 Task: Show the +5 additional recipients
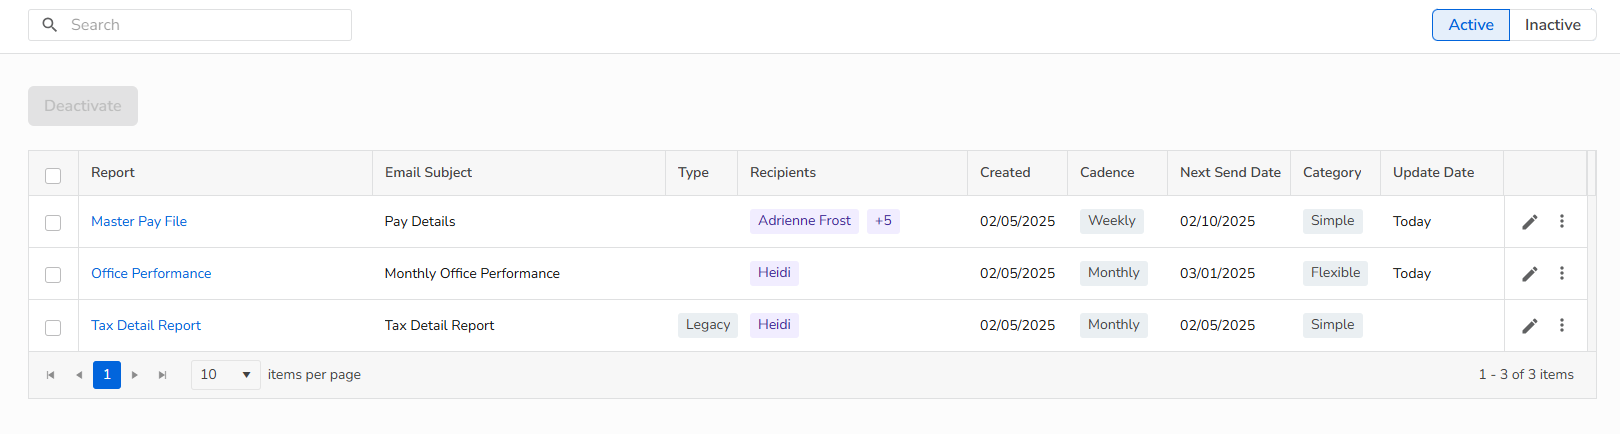pyautogui.click(x=883, y=221)
